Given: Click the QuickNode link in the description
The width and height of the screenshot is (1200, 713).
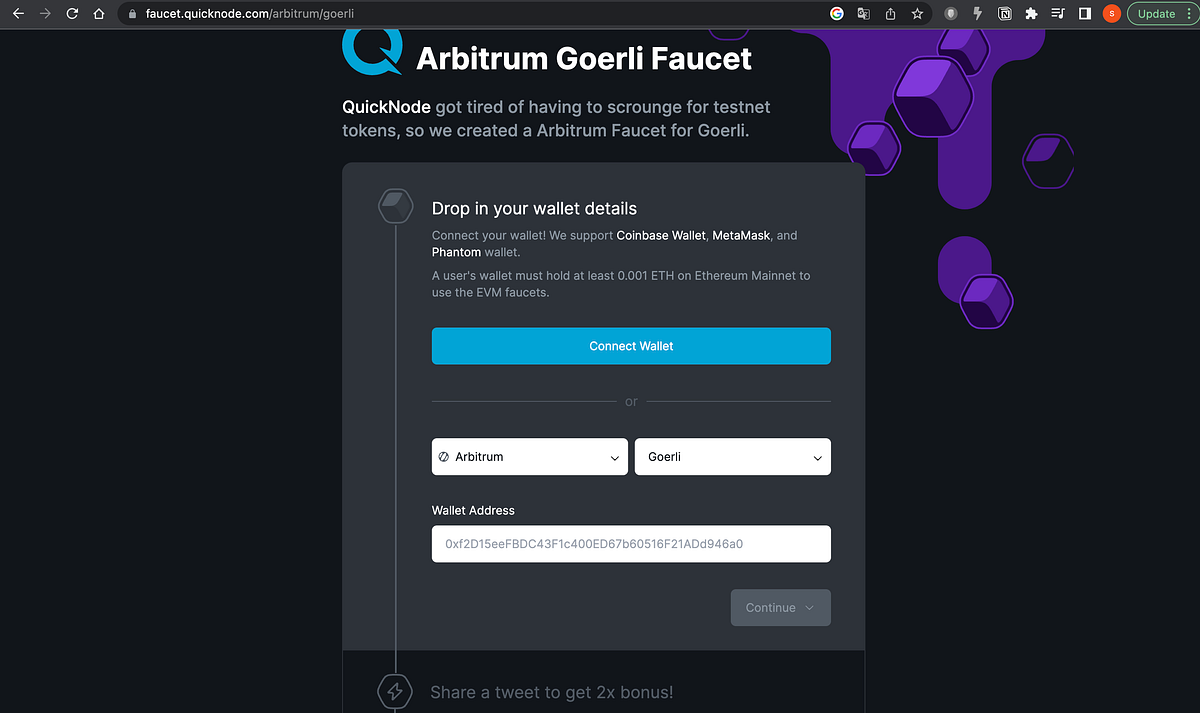Looking at the screenshot, I should tap(387, 107).
